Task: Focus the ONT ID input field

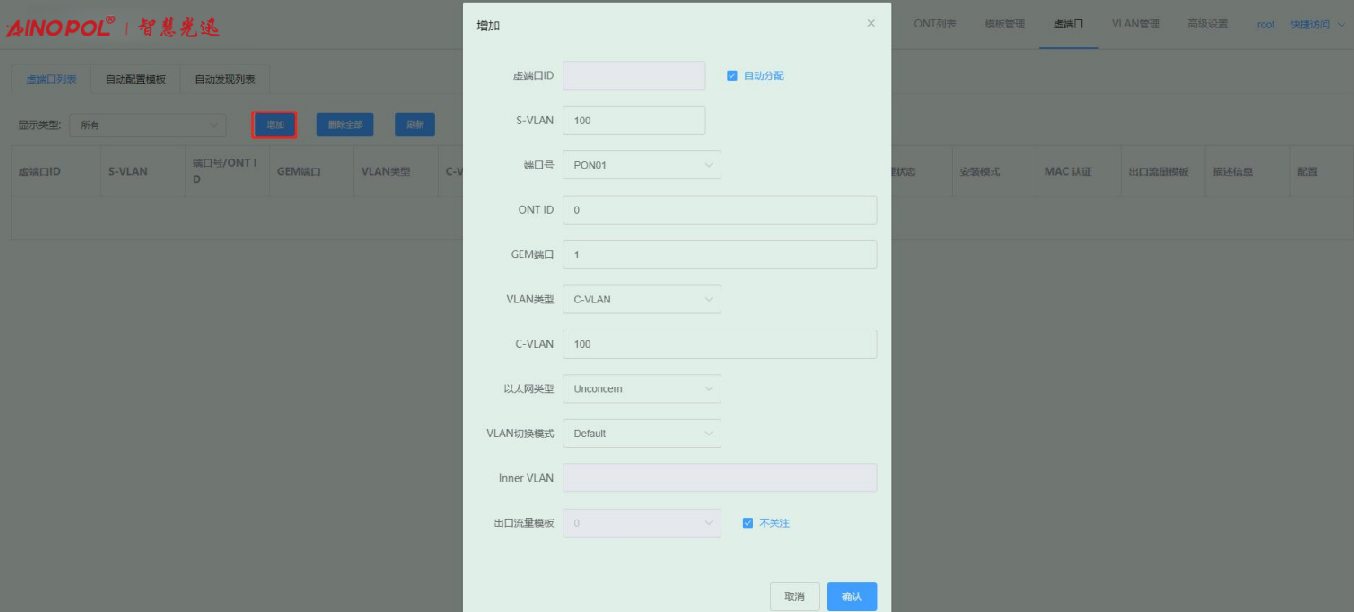Action: tap(719, 210)
